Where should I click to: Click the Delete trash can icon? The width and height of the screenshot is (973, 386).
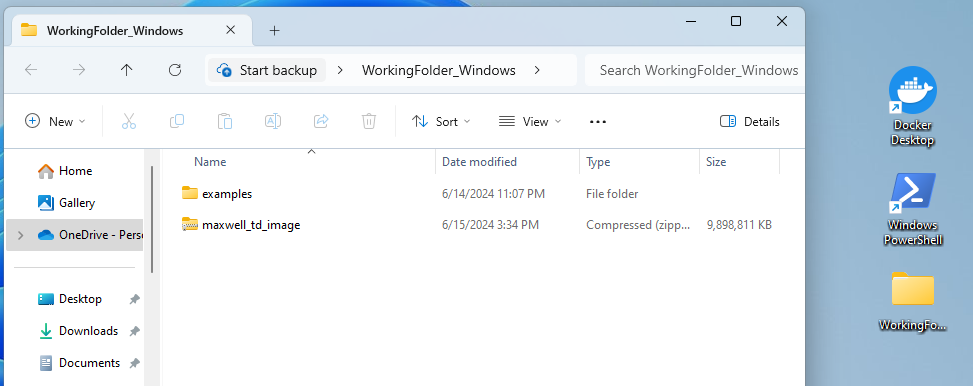(369, 122)
